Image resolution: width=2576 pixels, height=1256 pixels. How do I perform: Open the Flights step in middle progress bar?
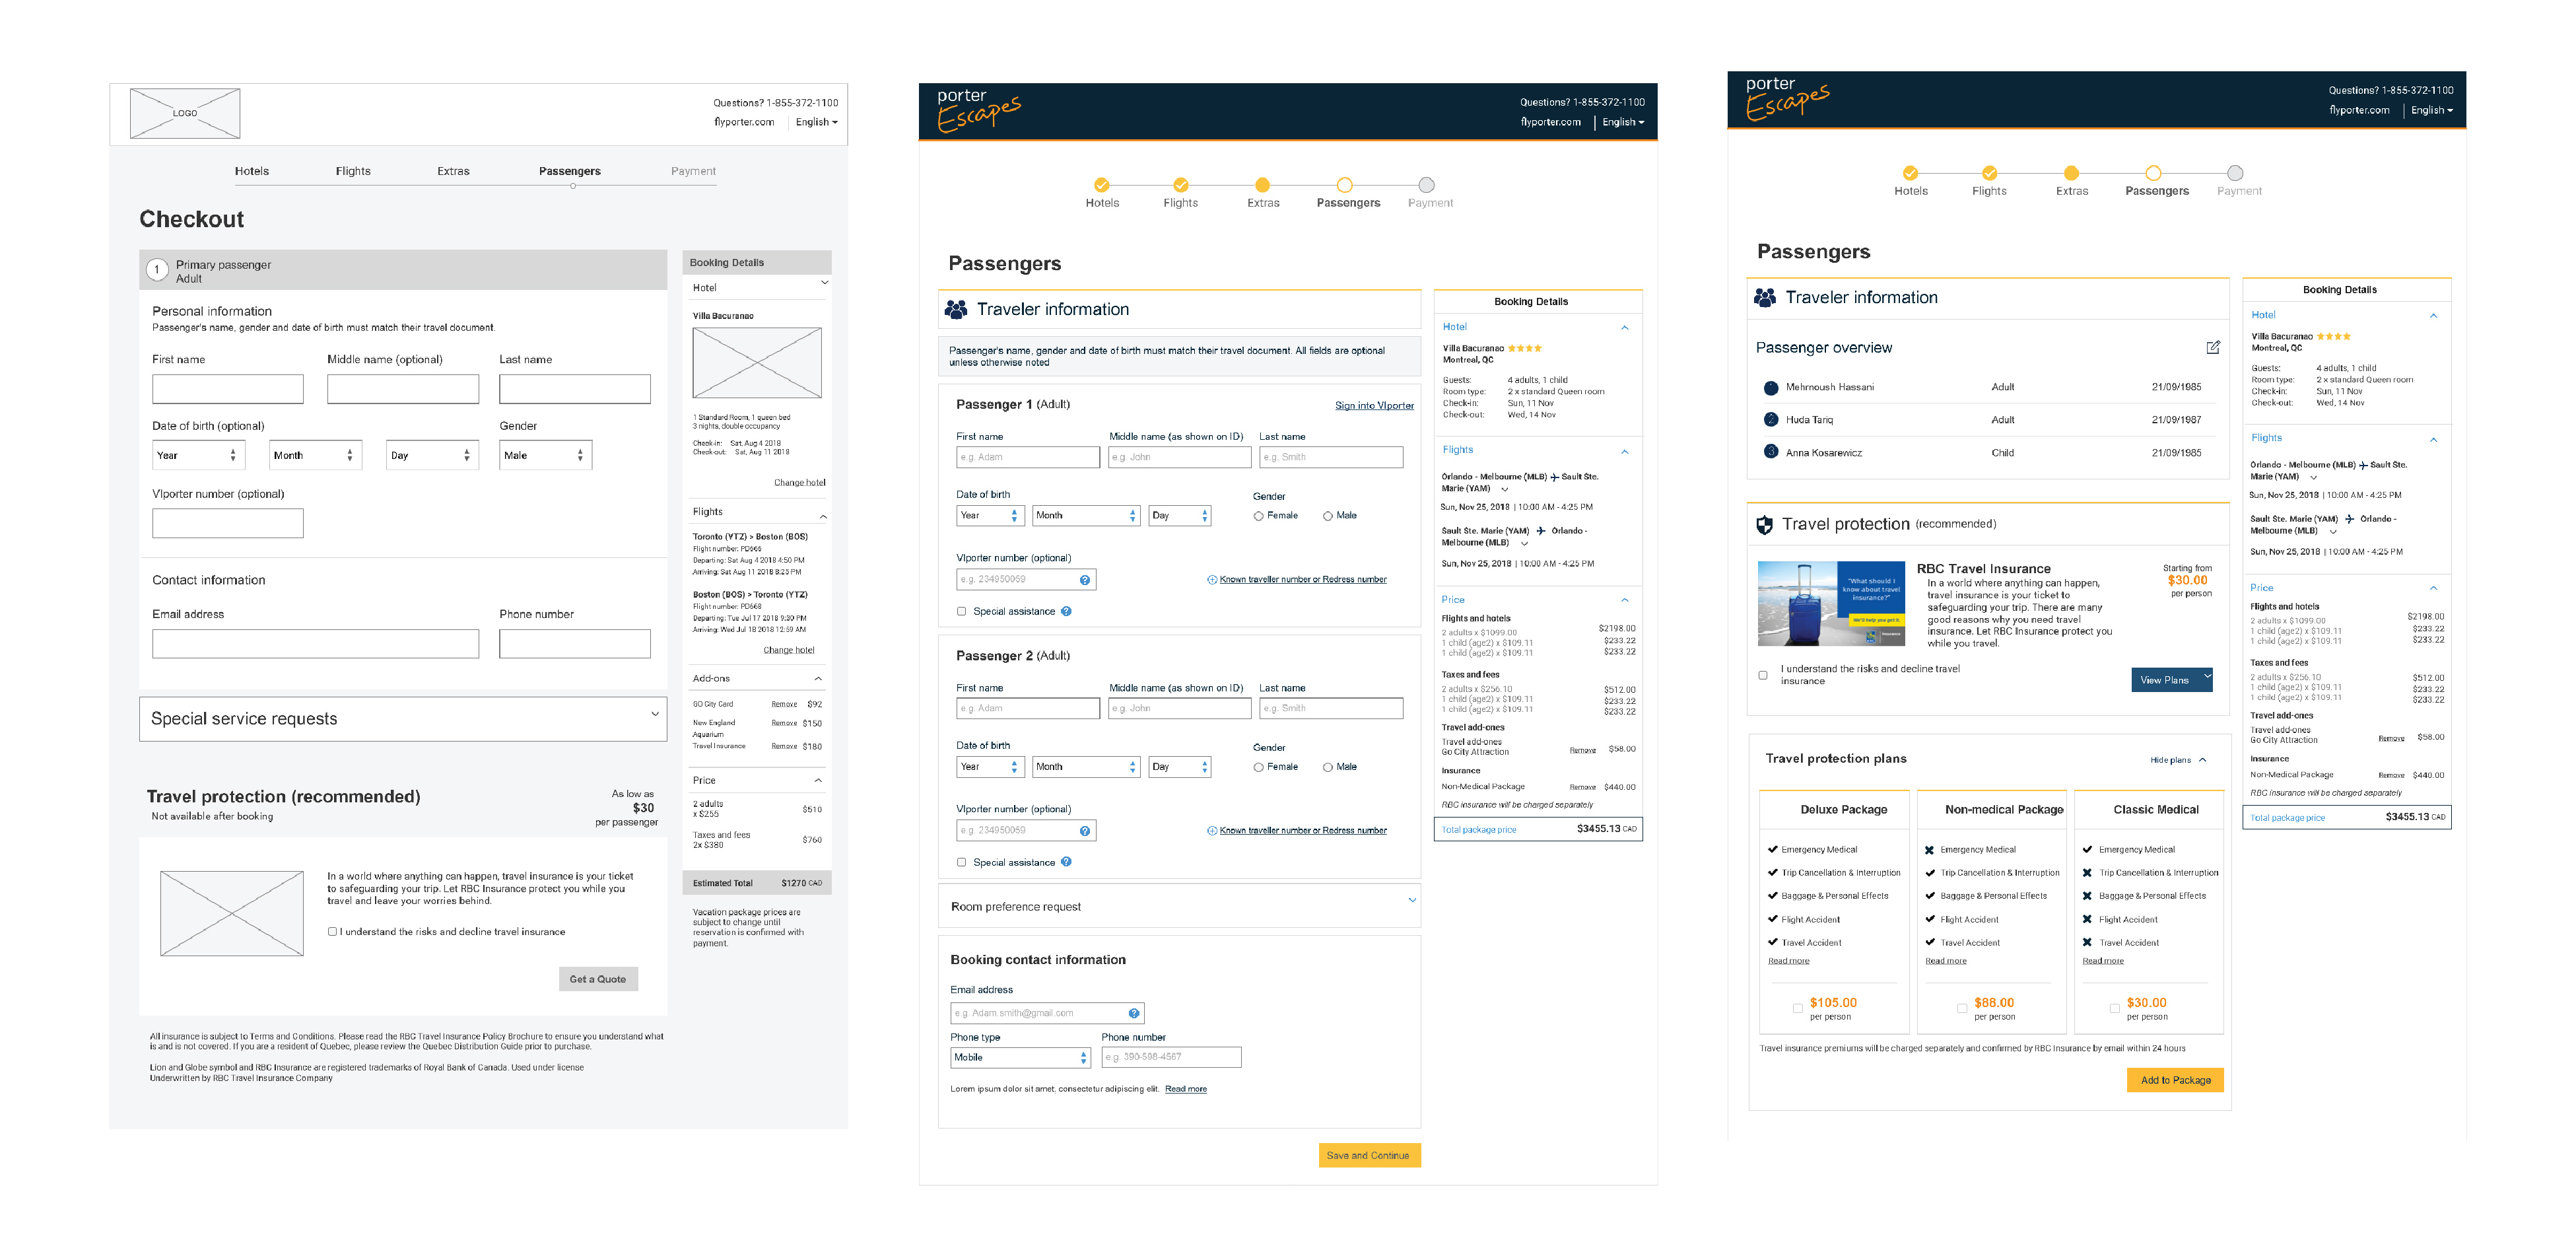pos(1180,185)
